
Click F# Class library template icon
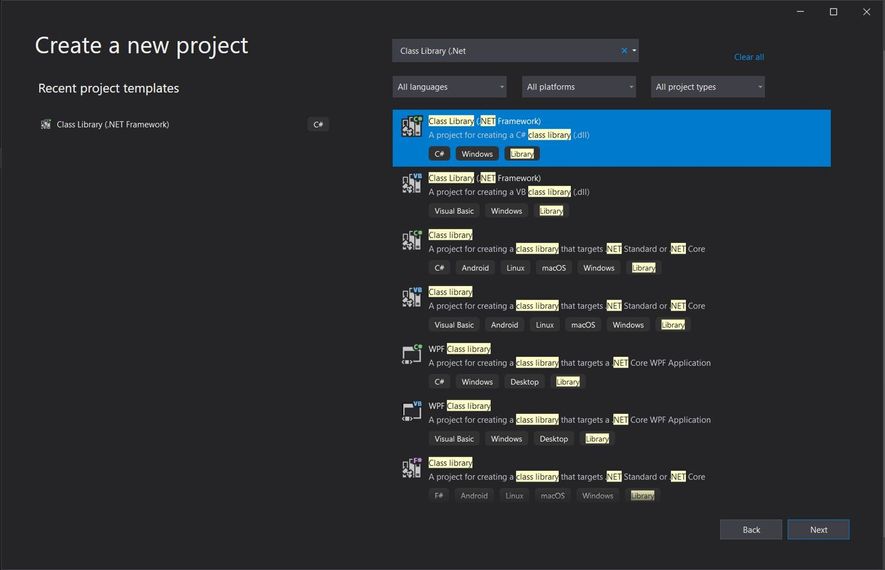click(x=411, y=468)
